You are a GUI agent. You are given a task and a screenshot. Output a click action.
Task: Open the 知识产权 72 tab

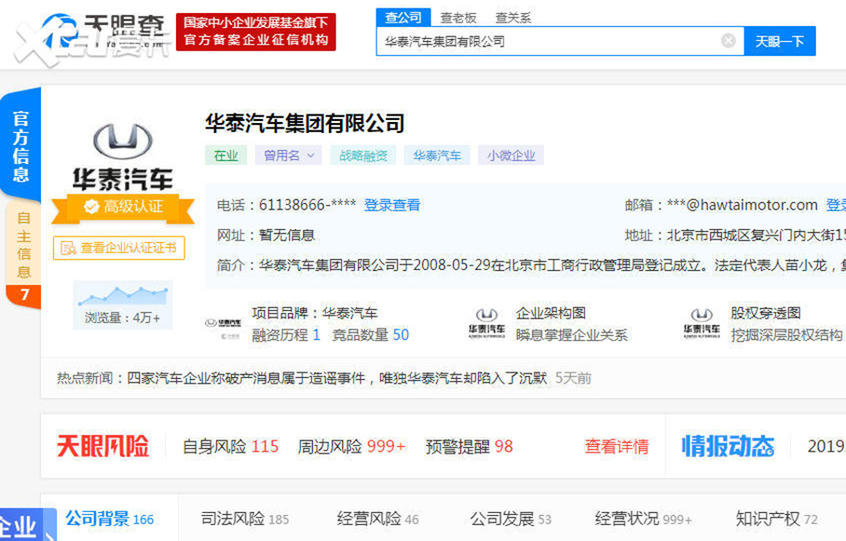(776, 519)
